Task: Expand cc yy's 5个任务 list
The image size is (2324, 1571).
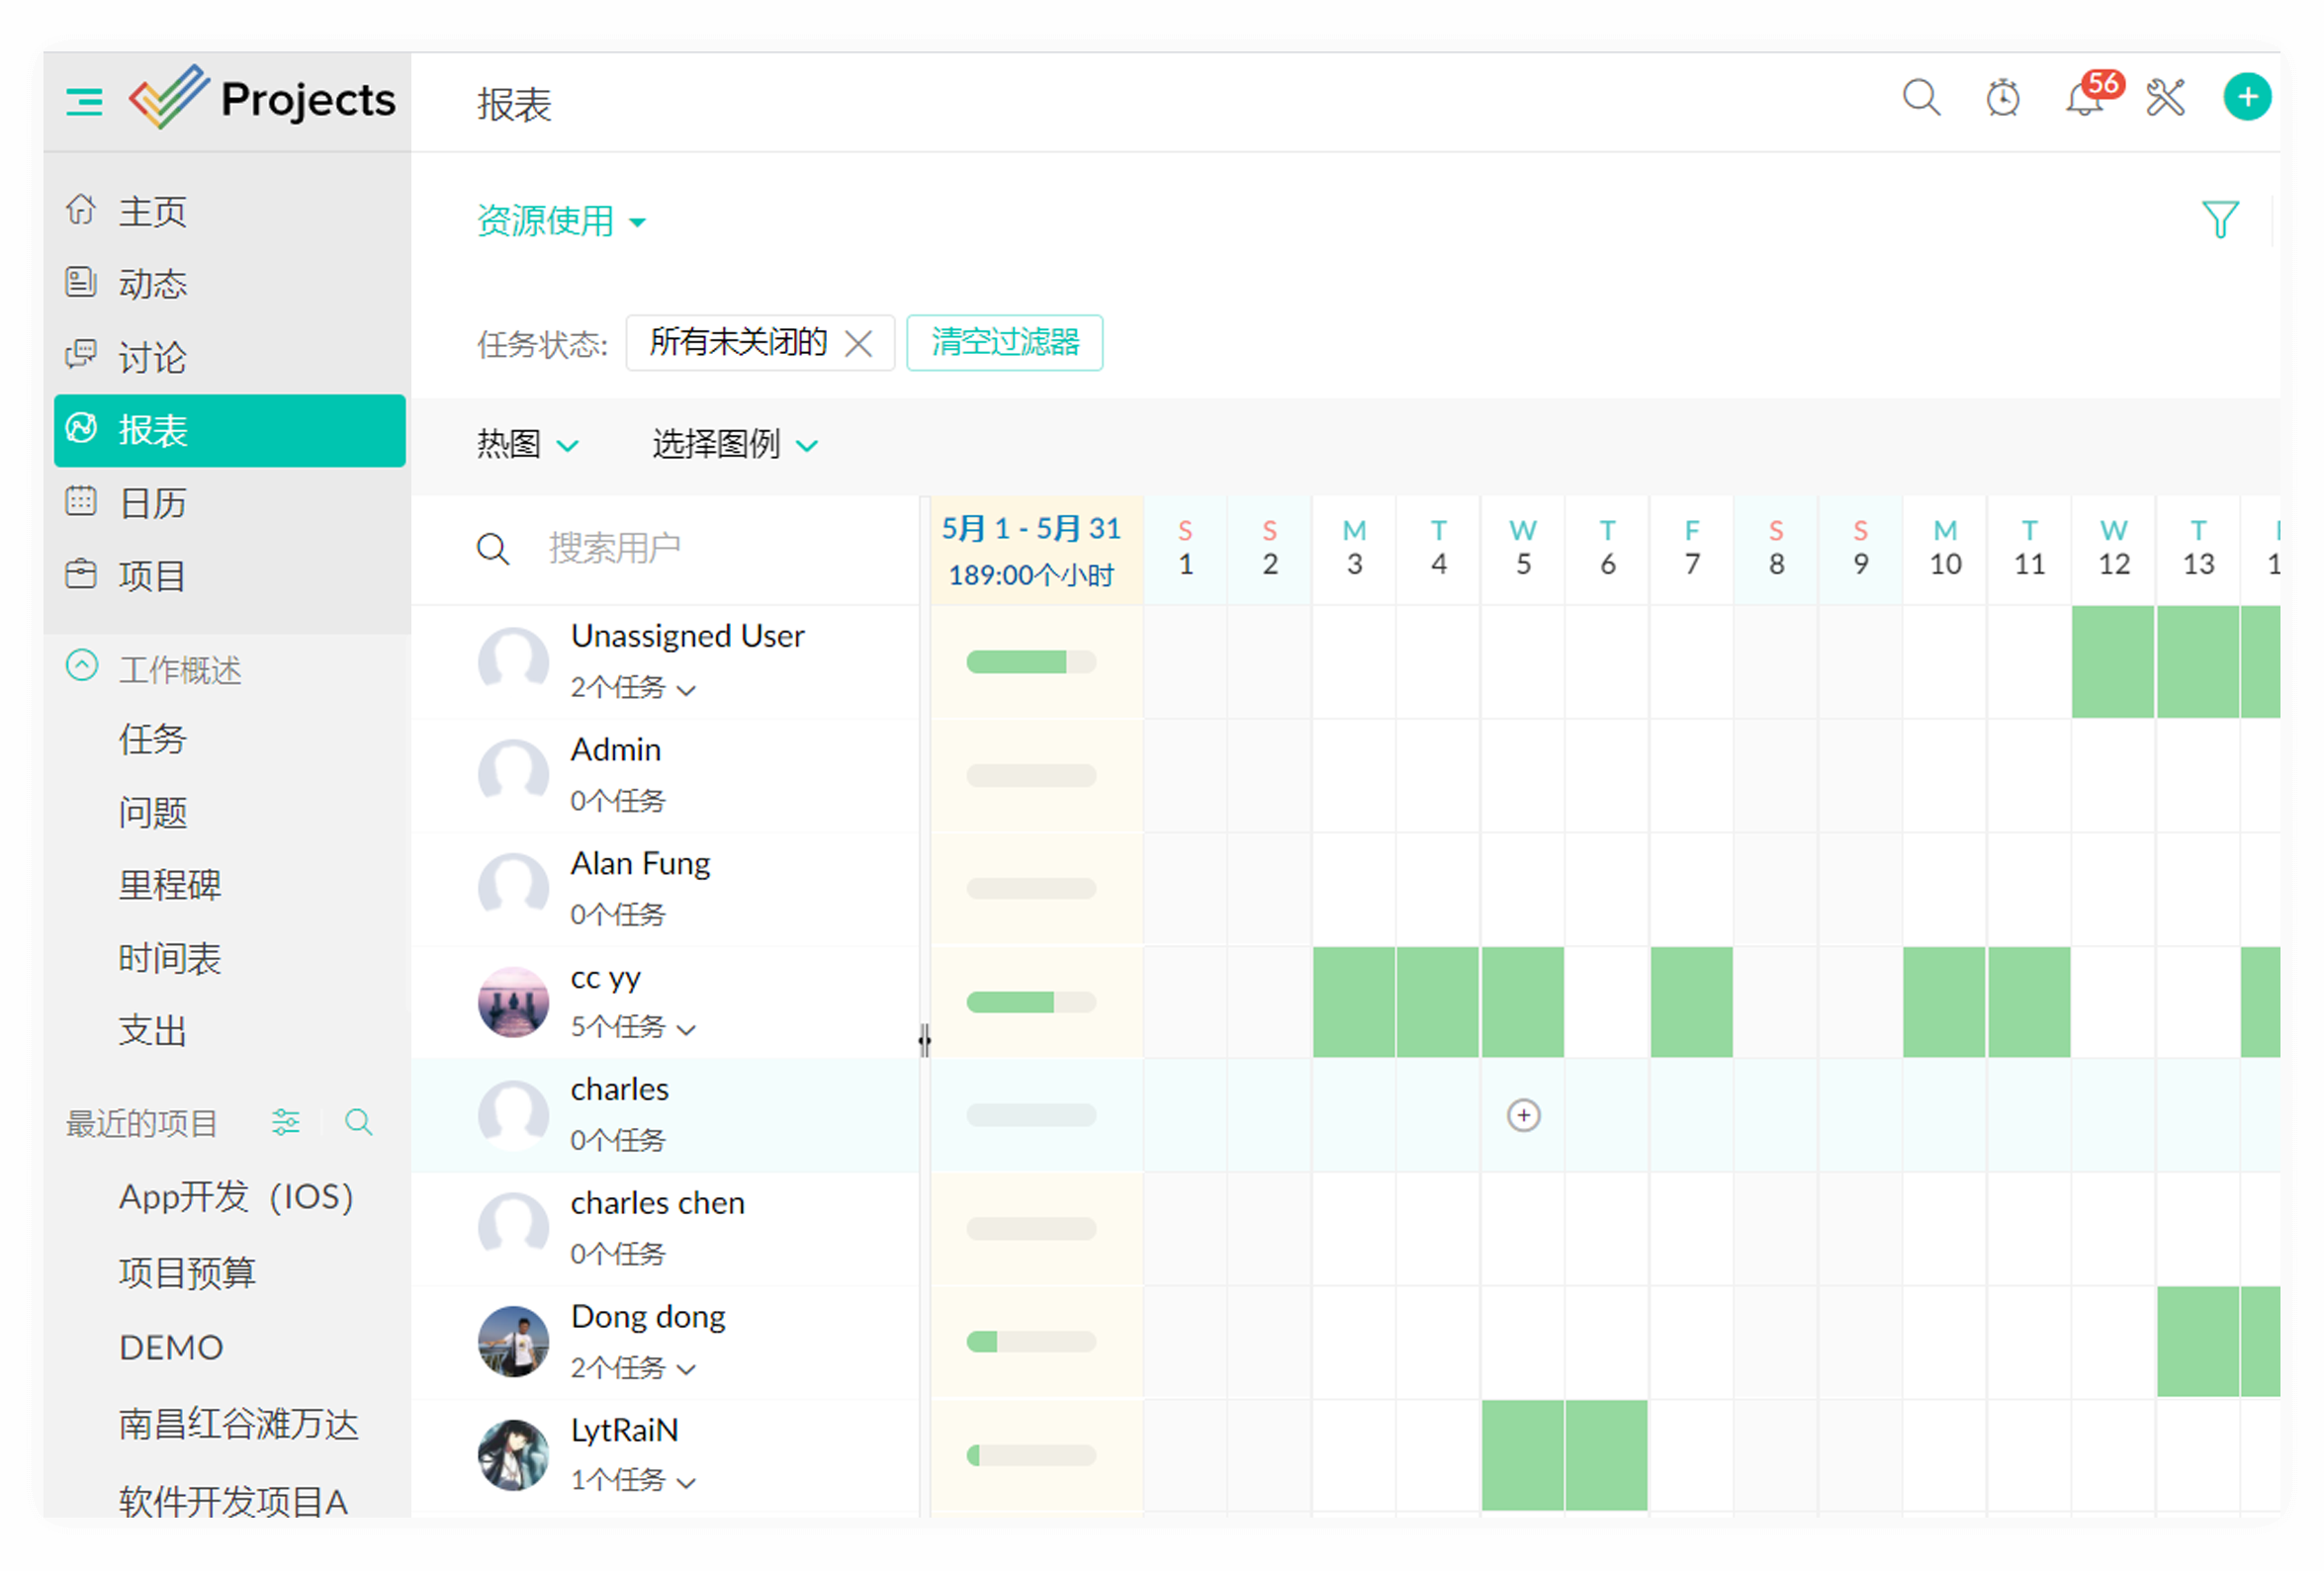Action: [x=632, y=1027]
